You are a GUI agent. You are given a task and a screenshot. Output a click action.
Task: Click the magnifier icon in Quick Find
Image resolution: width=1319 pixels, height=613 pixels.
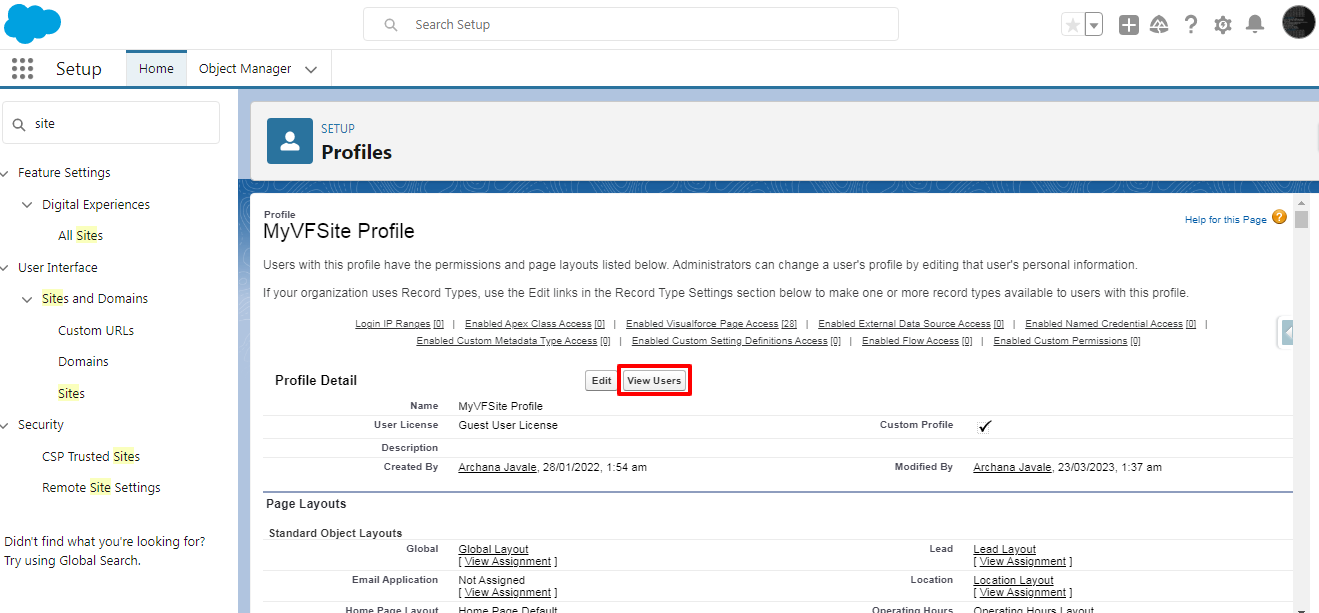tap(19, 124)
